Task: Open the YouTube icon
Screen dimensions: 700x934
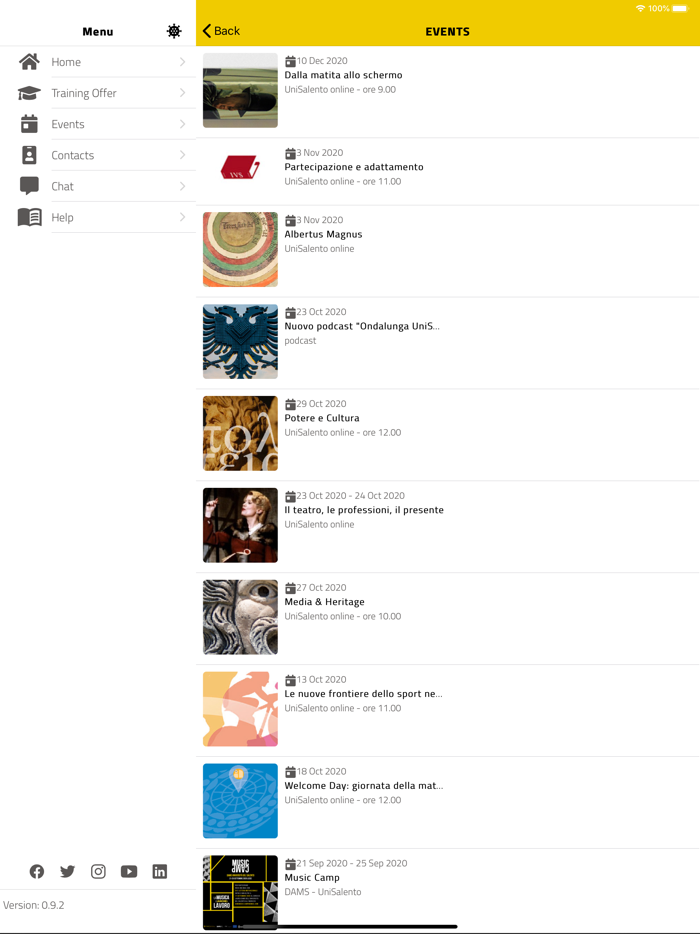Action: tap(129, 871)
